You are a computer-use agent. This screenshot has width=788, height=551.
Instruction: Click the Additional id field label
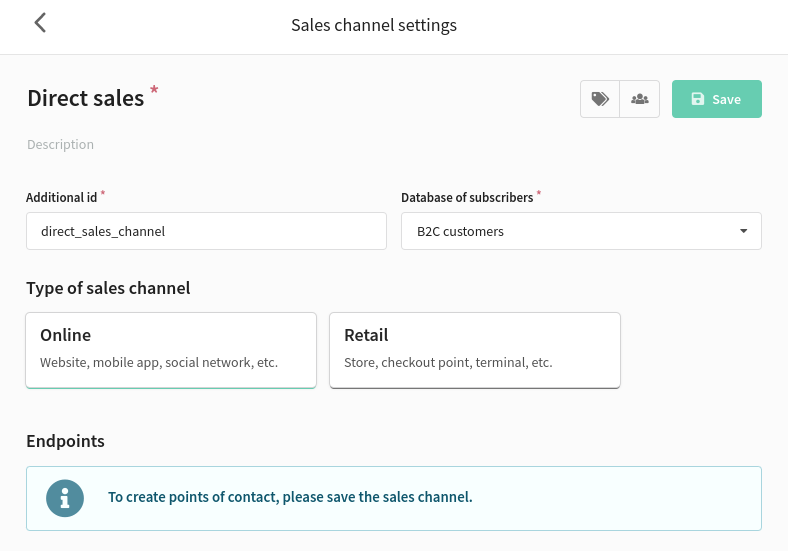click(x=61, y=198)
